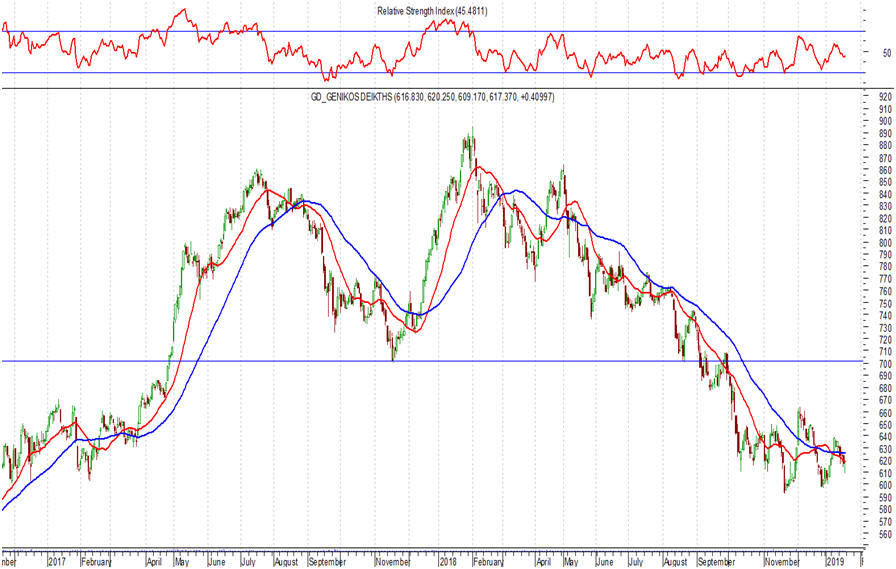Click the 830 price axis label
896x569 pixels.
click(885, 206)
